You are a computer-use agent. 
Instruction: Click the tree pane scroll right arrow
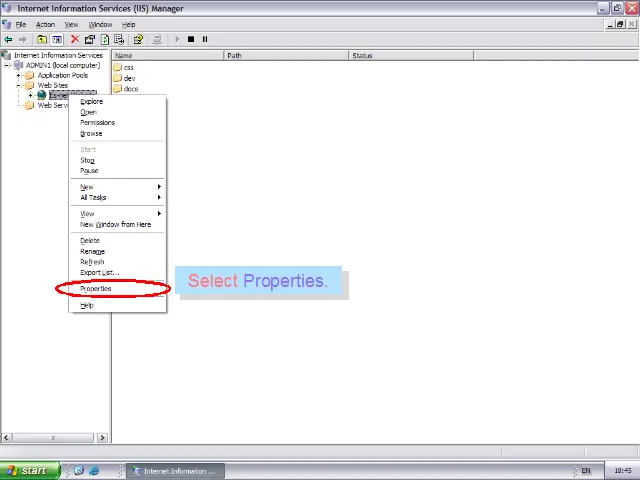102,438
